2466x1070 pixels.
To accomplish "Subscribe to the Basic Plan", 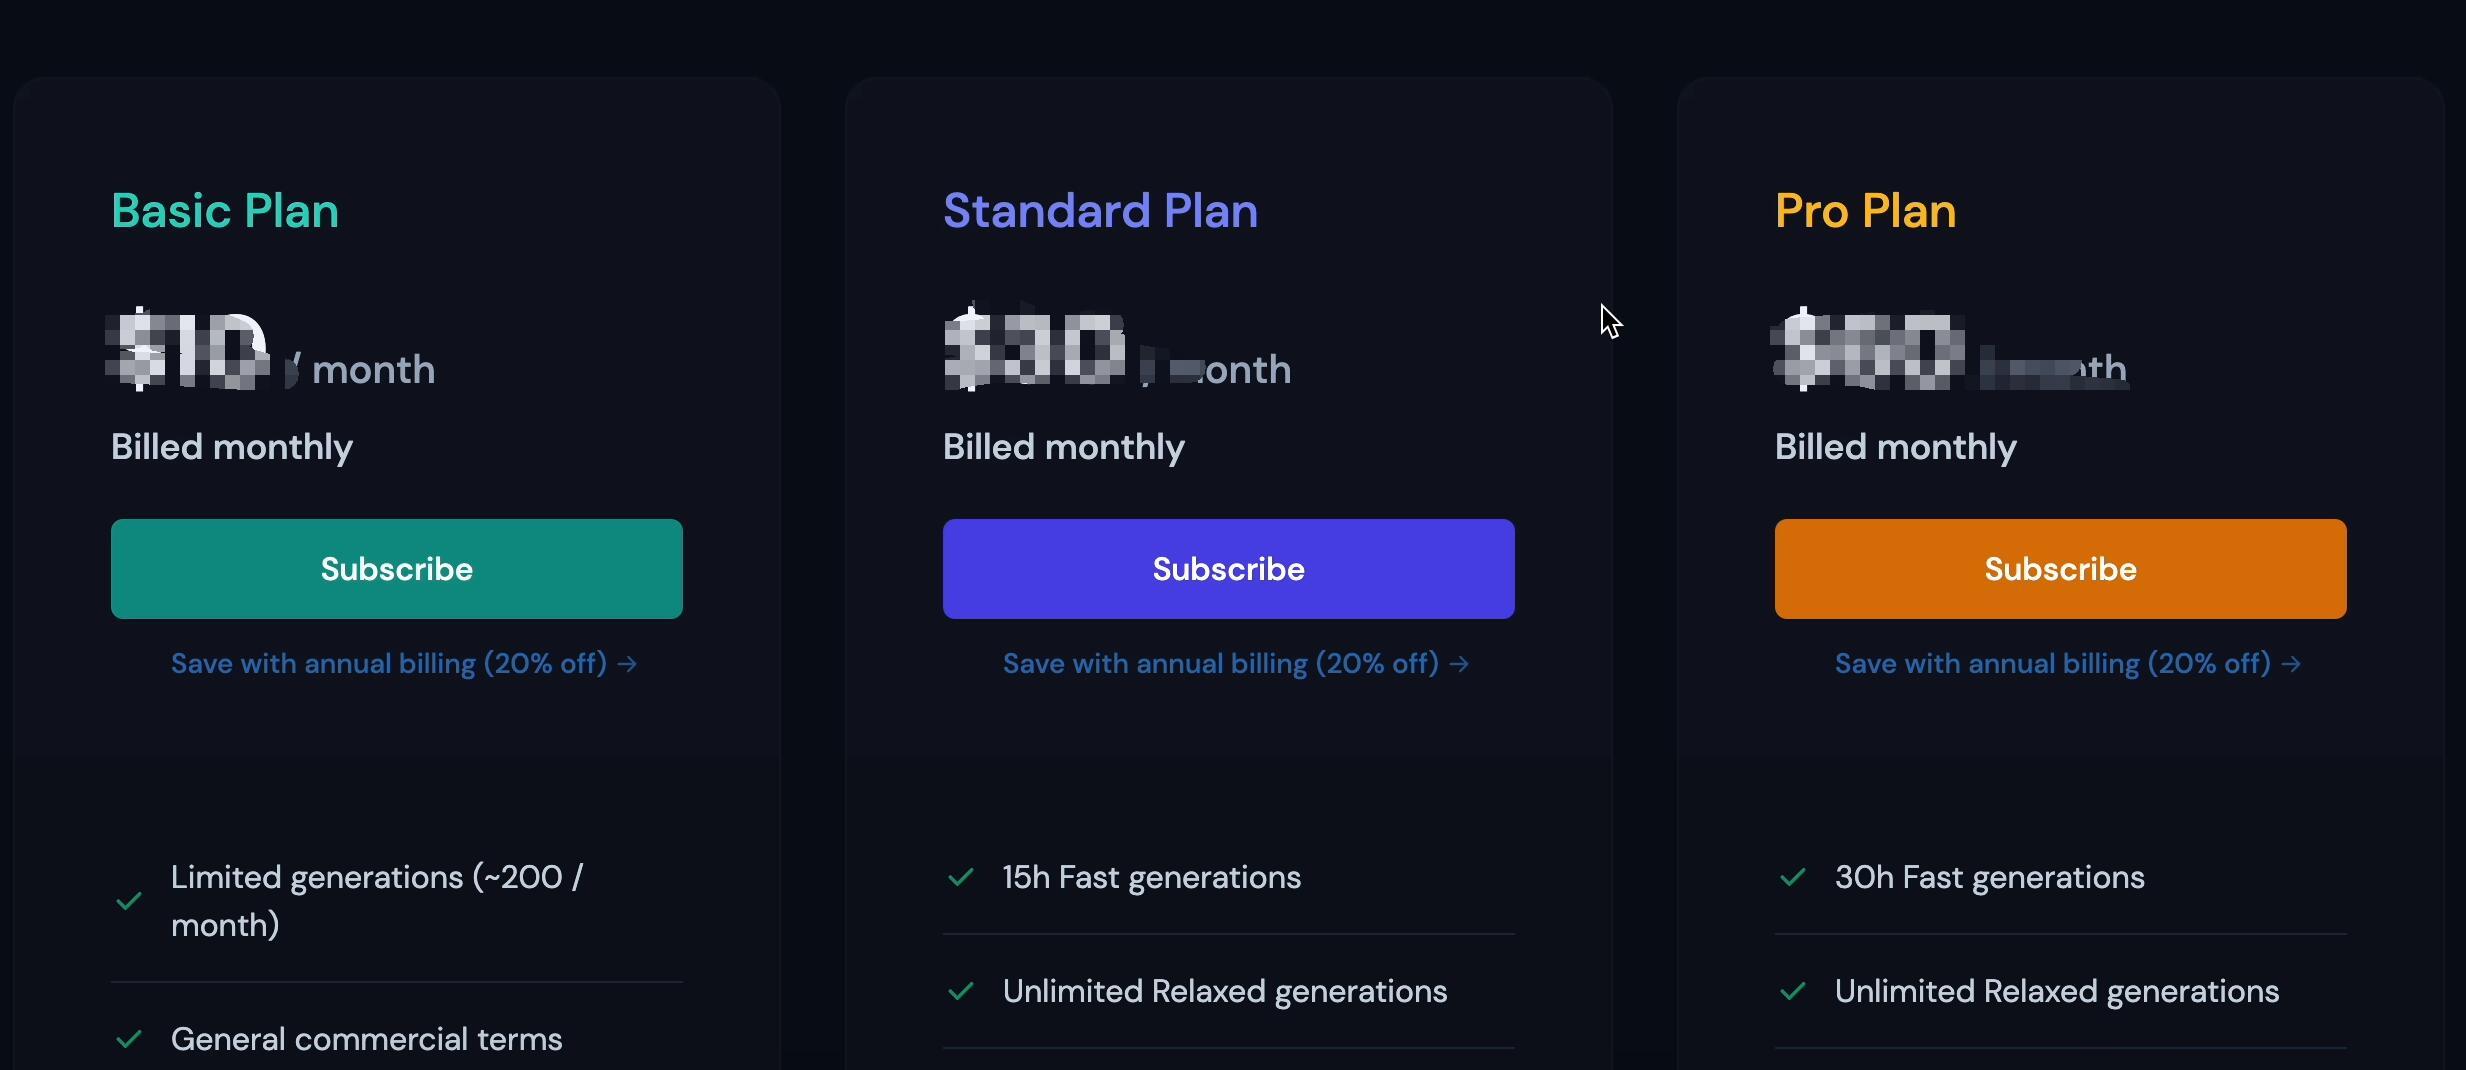I will click(x=397, y=569).
